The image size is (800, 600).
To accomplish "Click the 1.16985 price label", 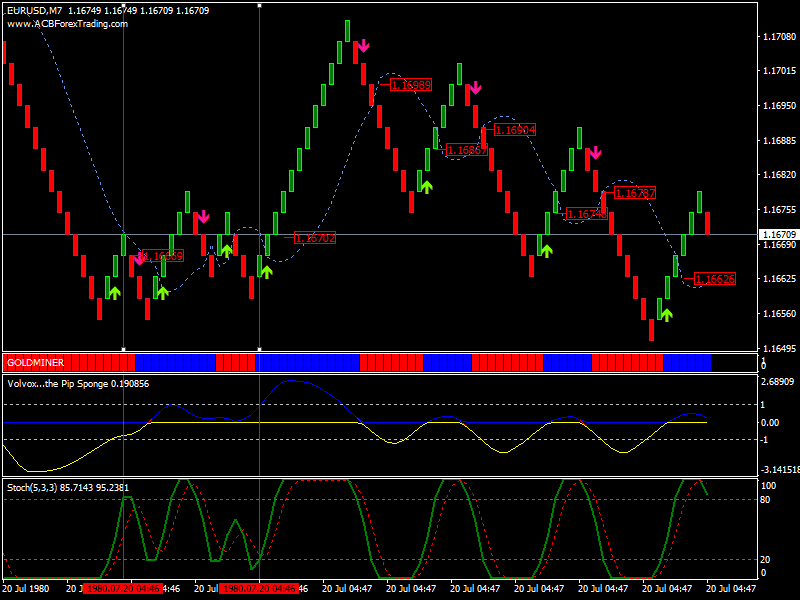I will [x=410, y=85].
